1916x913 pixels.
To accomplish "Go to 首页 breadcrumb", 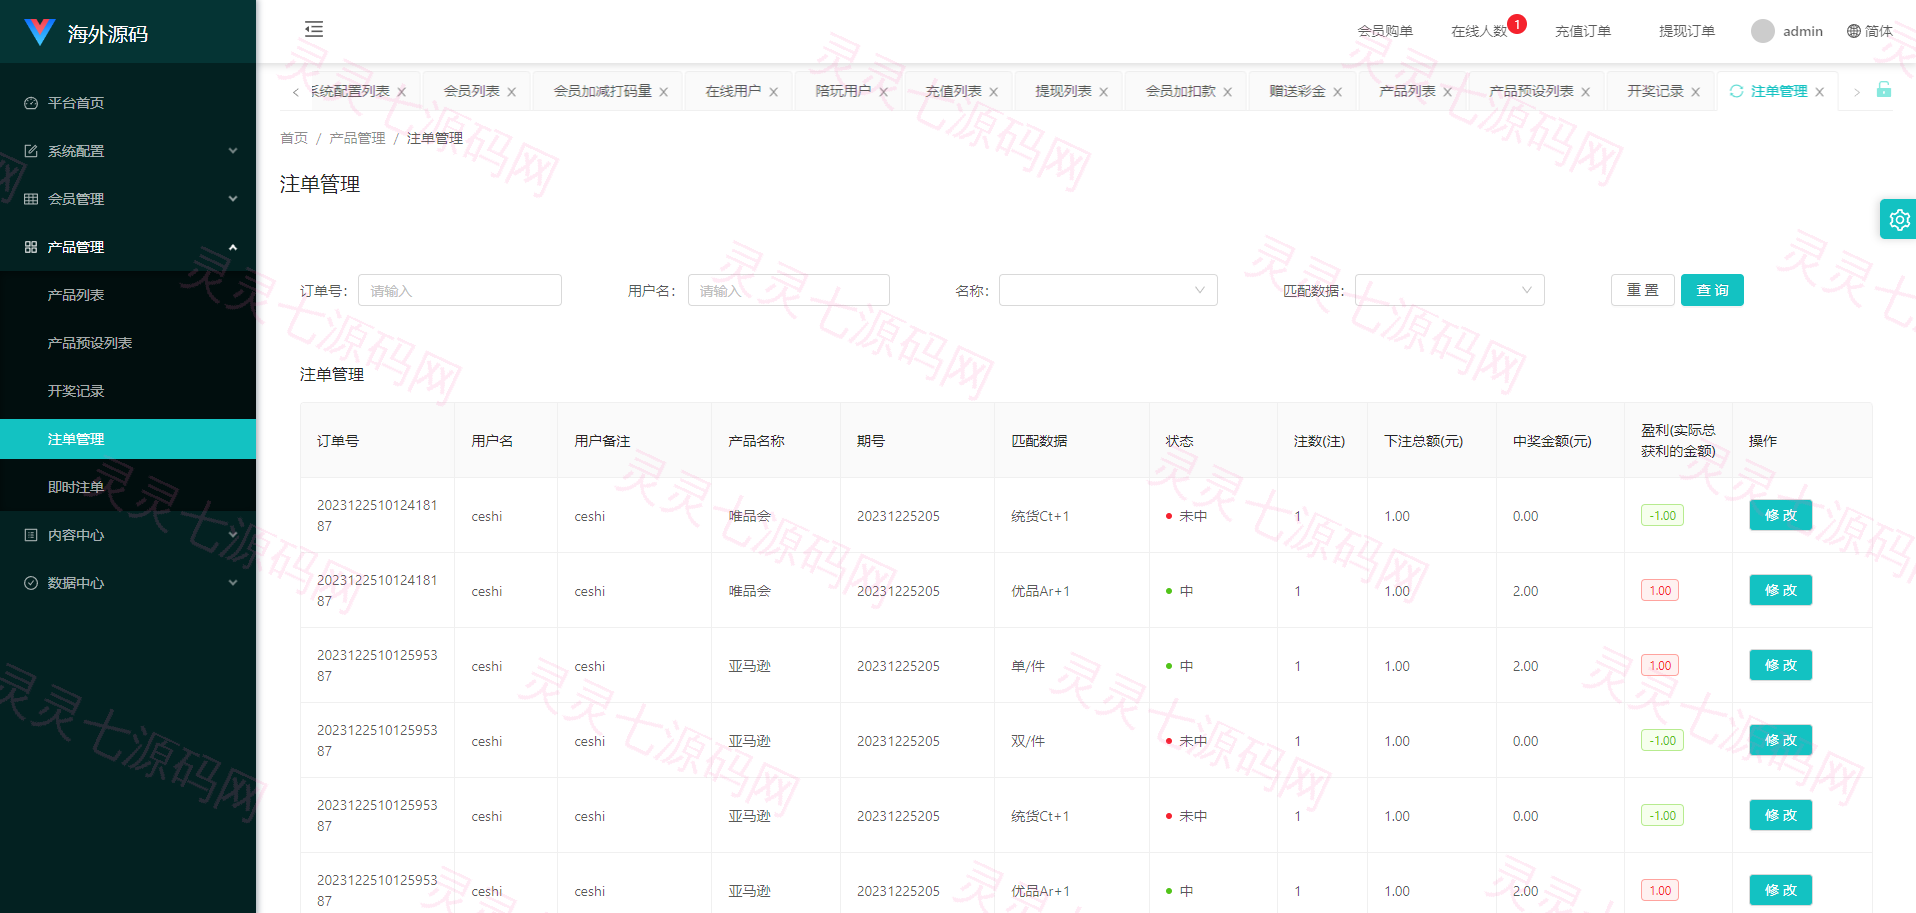I will point(294,138).
